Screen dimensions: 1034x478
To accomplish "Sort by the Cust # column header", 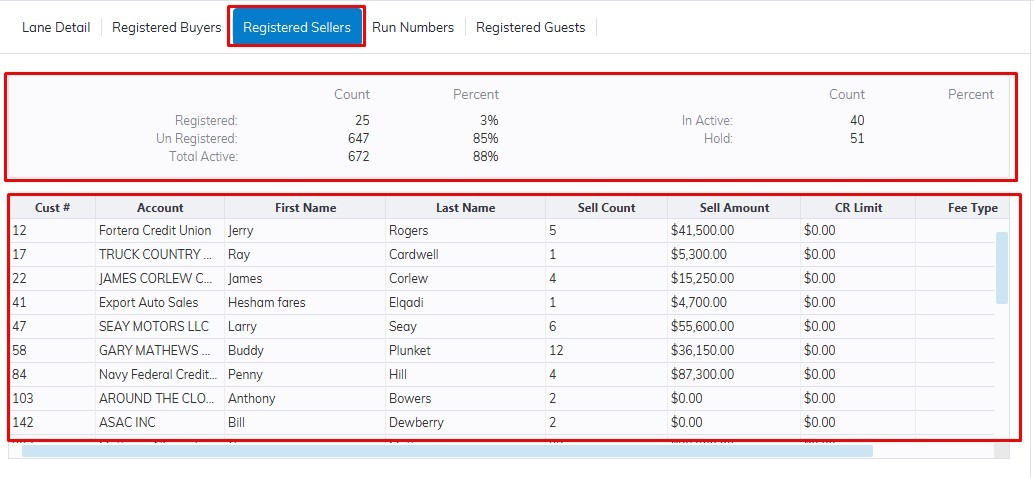I will tap(52, 208).
